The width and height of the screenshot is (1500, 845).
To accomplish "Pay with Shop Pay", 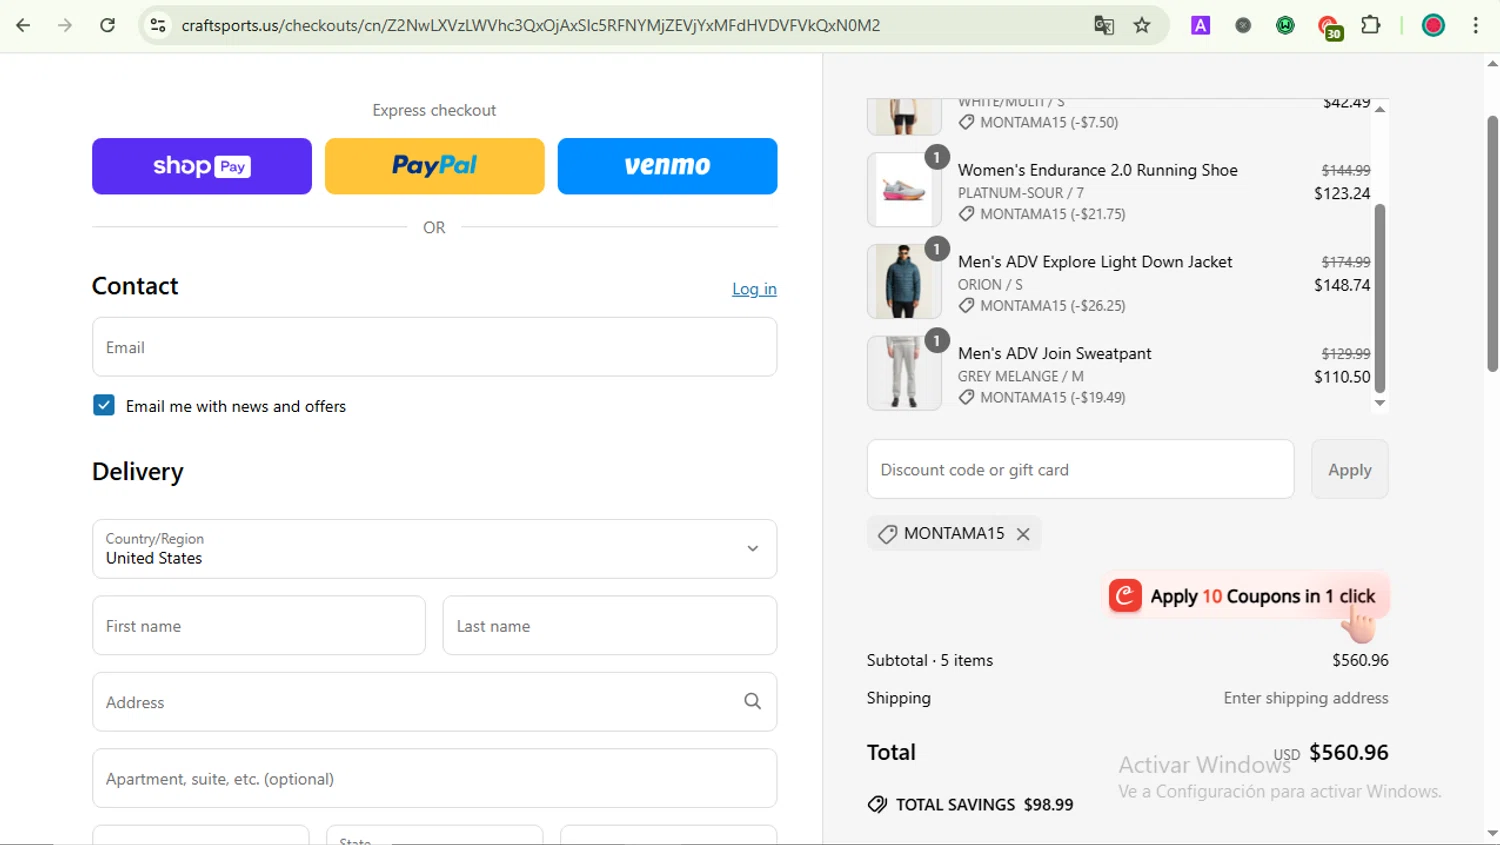I will click(202, 166).
